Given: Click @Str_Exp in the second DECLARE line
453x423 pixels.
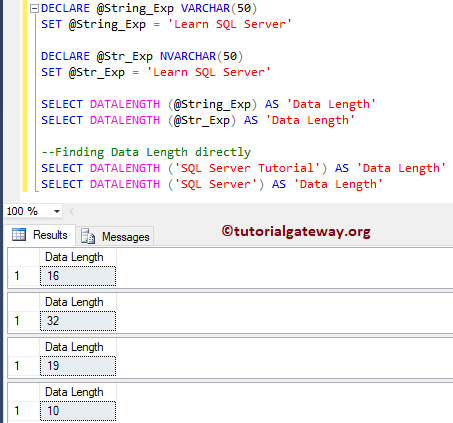Looking at the screenshot, I should (x=125, y=57).
